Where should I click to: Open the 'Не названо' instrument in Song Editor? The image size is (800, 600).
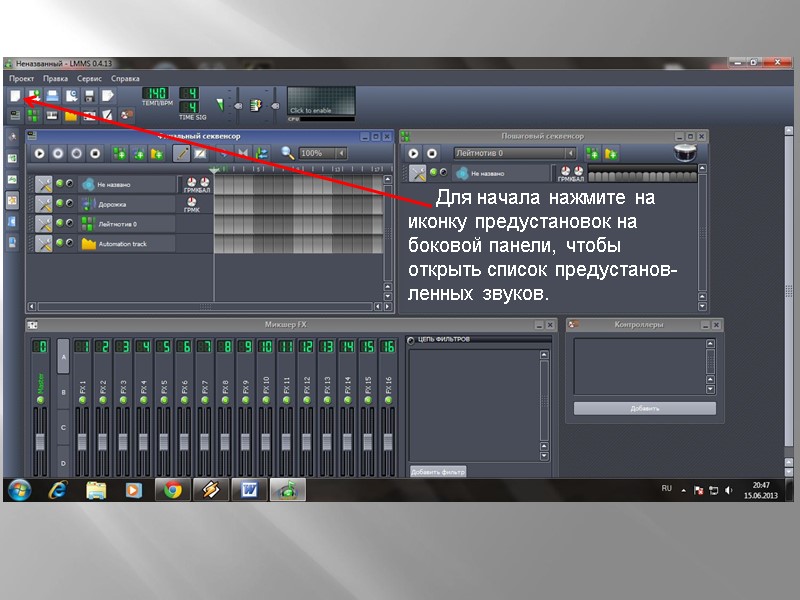click(x=128, y=184)
